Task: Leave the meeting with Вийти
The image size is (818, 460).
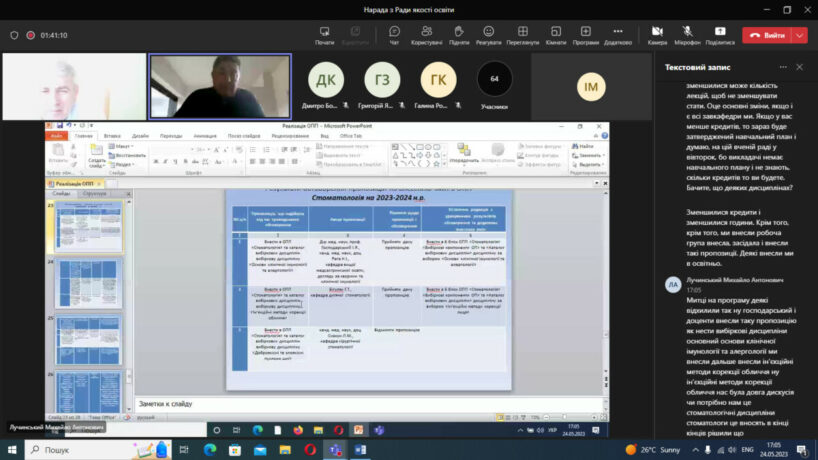Action: tap(767, 35)
